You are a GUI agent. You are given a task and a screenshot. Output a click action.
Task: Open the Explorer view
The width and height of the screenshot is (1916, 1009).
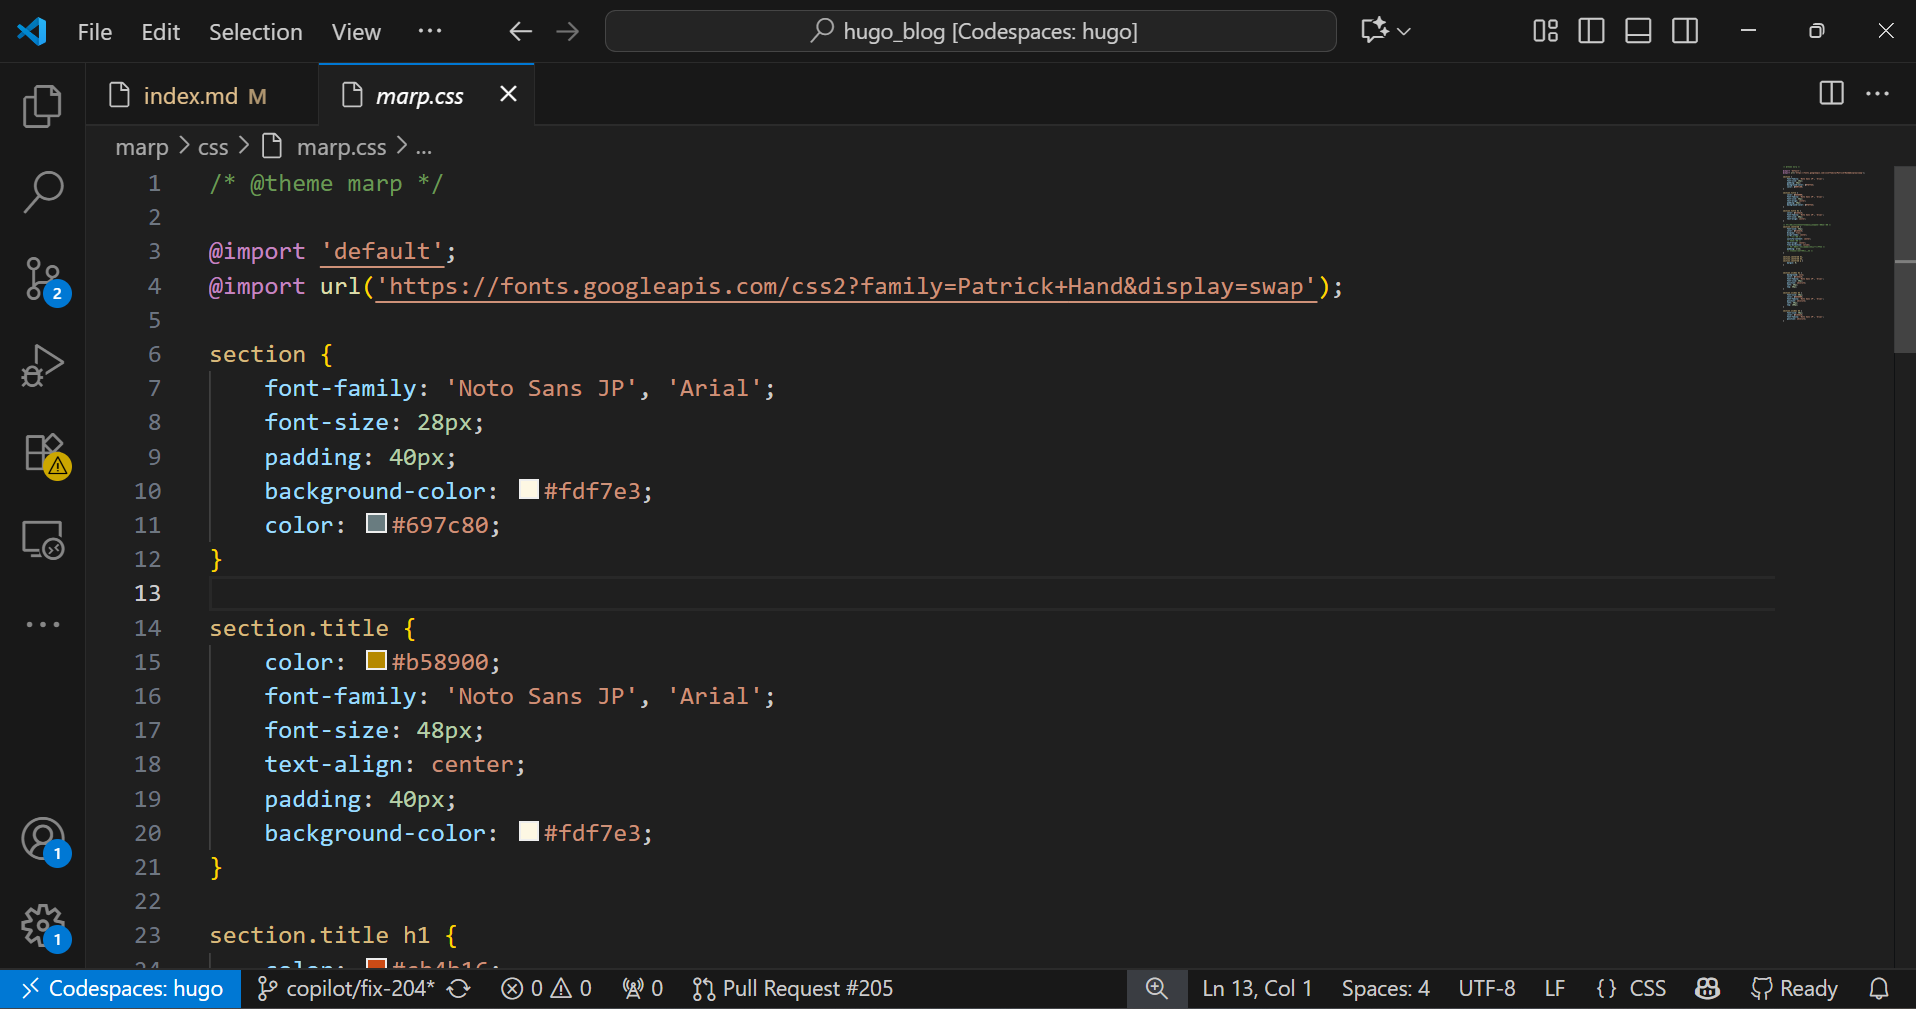pos(42,106)
